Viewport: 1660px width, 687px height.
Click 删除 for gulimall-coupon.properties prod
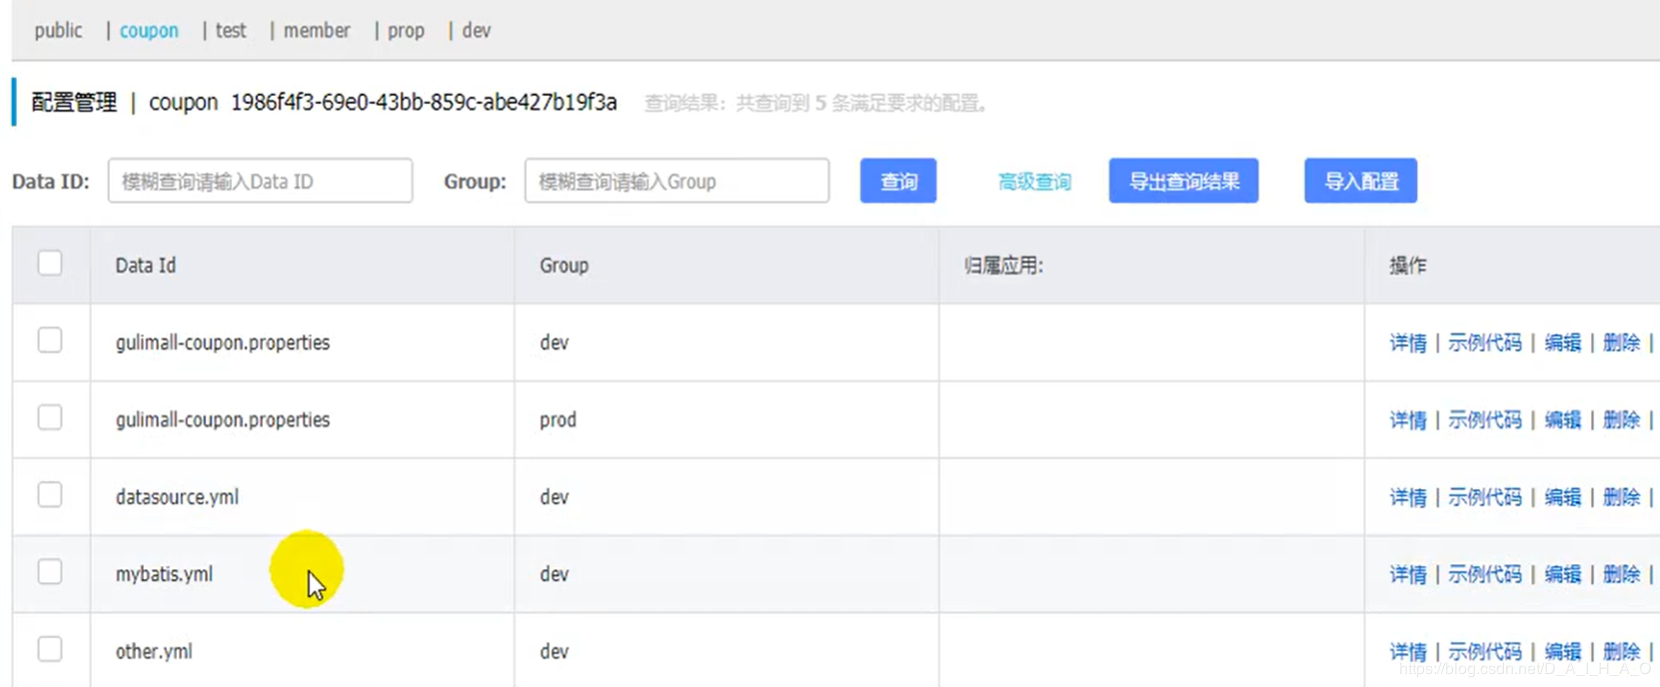pos(1621,420)
